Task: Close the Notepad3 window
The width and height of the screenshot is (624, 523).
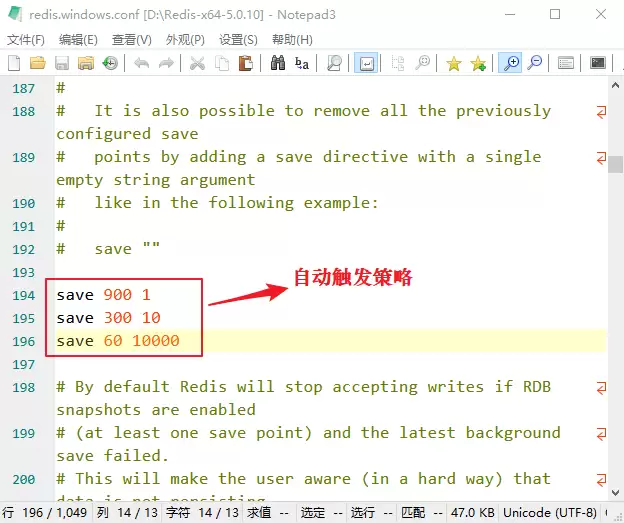Action: [601, 14]
